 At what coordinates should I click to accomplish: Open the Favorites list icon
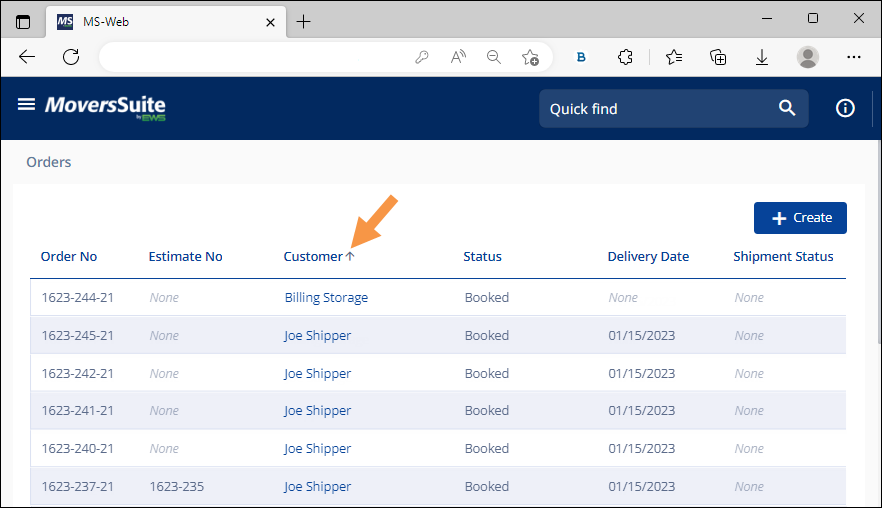(673, 57)
